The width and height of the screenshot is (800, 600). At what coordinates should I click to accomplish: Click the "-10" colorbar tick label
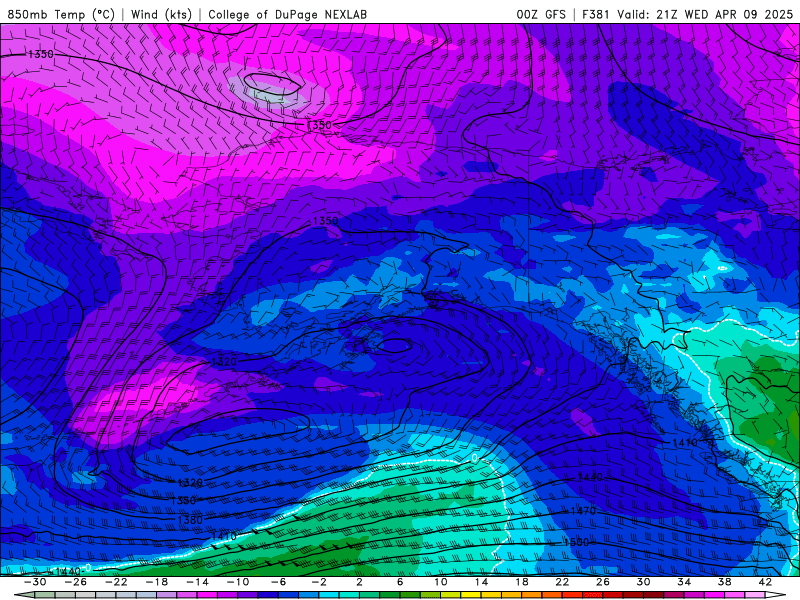coord(238,582)
